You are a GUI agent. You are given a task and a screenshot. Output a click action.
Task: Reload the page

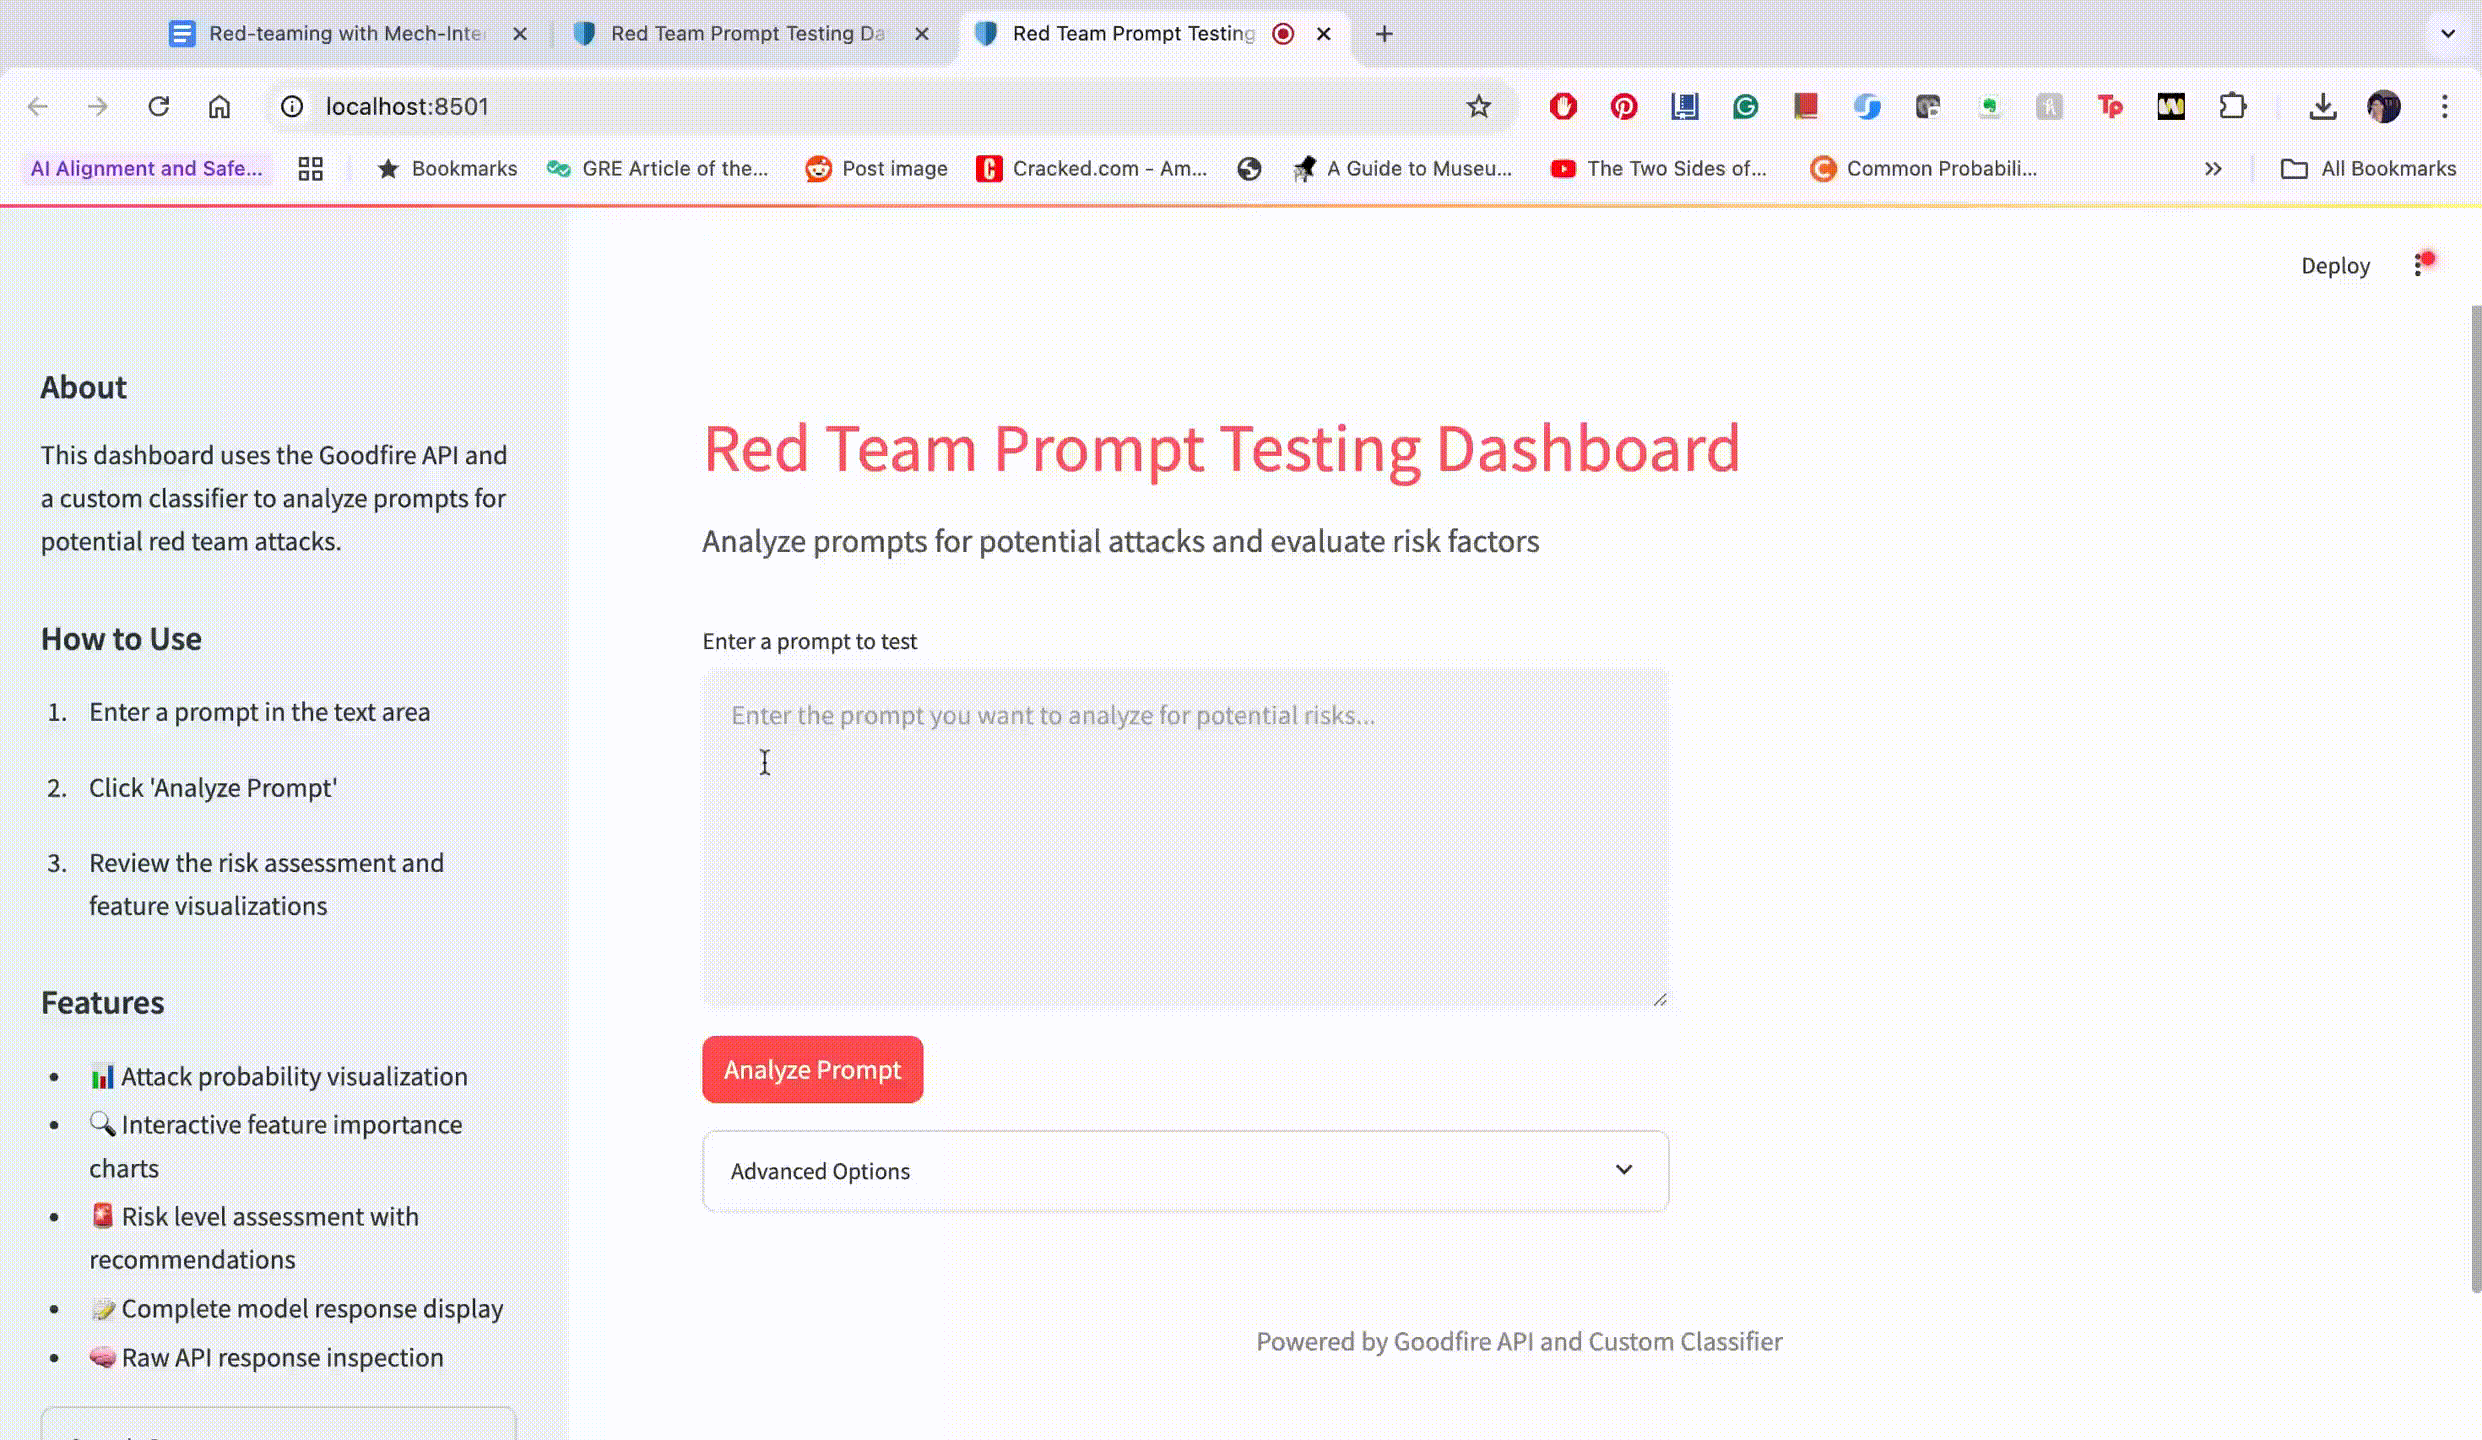pyautogui.click(x=158, y=106)
